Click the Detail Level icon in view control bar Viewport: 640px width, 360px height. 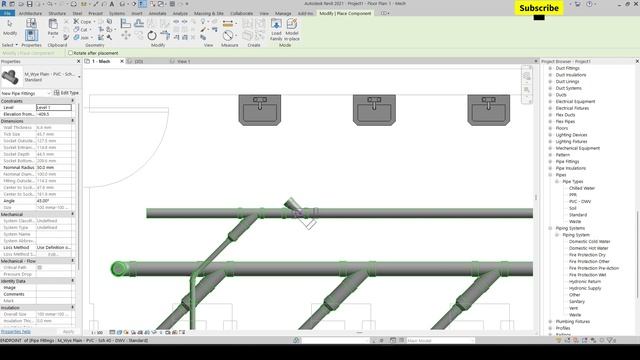112,333
